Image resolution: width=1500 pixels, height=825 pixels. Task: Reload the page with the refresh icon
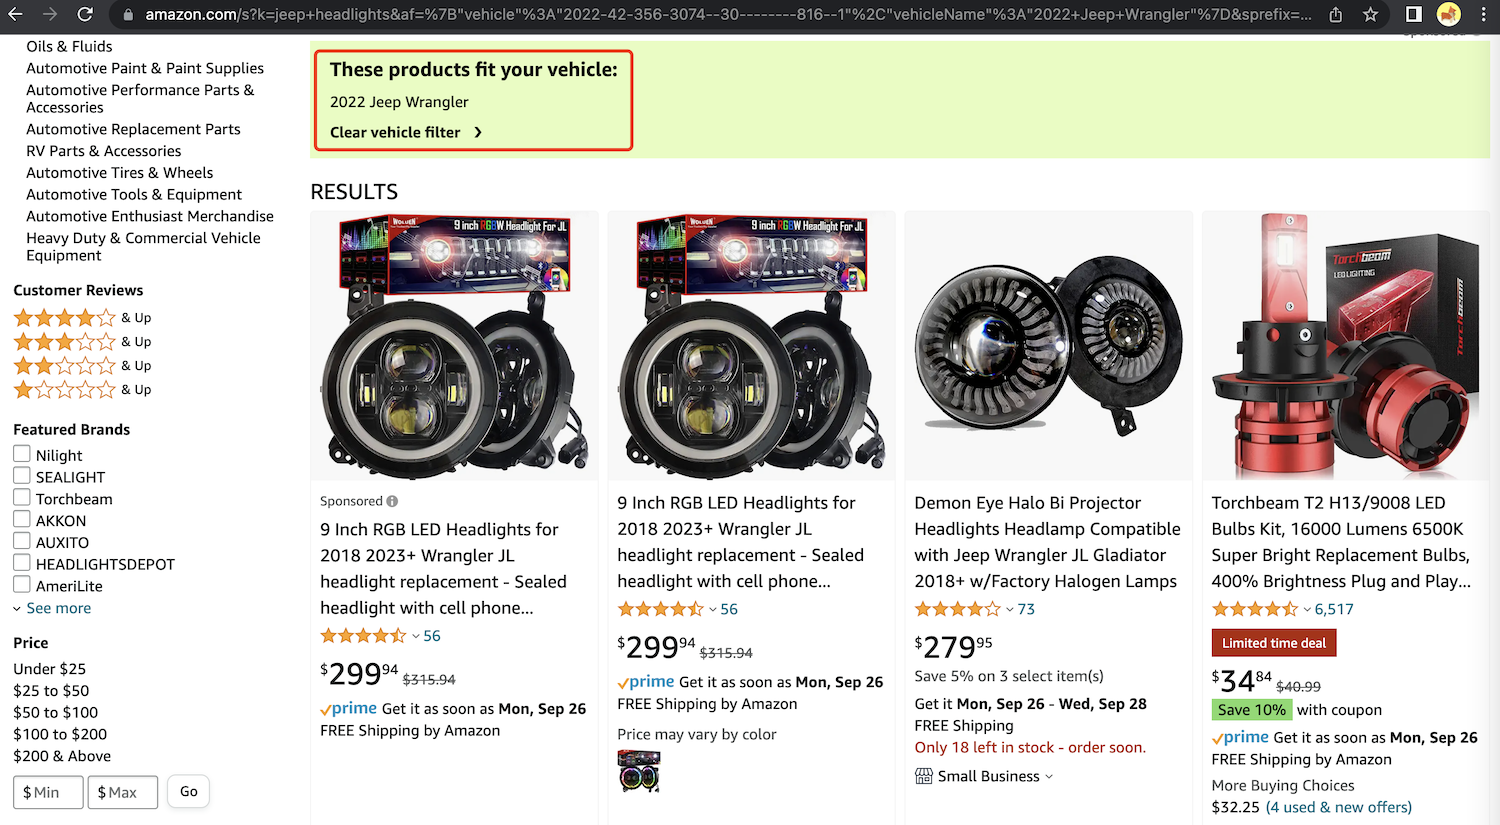click(x=85, y=15)
